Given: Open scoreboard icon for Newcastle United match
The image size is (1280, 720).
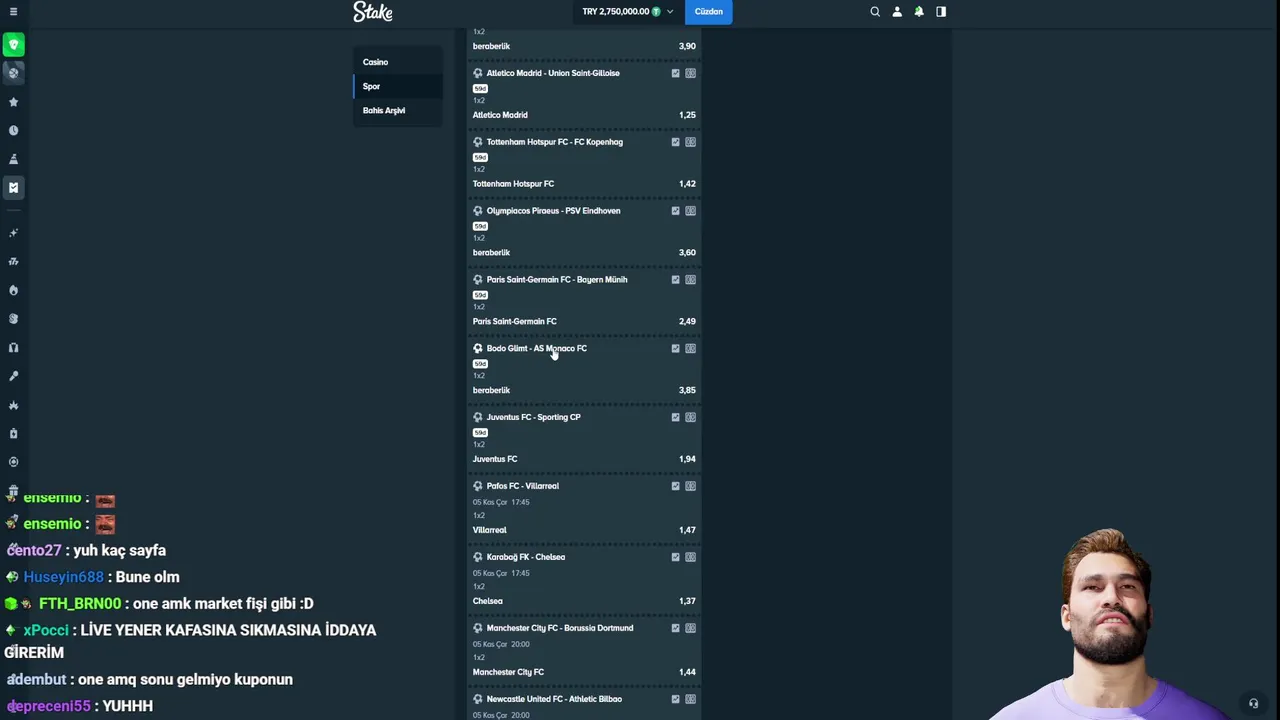Looking at the screenshot, I should click(690, 699).
